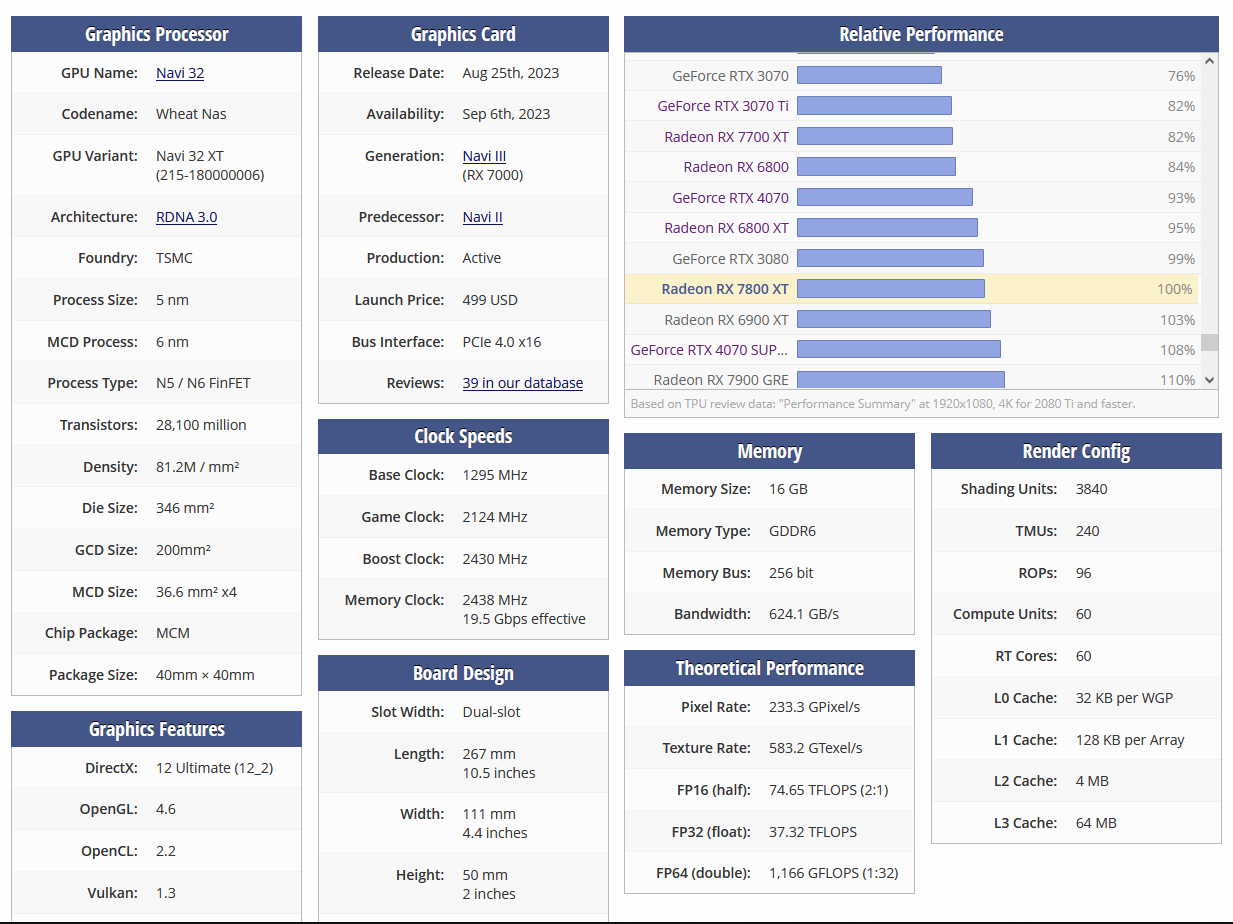Screen dimensions: 1233x924
Task: Click the Radeon RX 7800 XT 100% bar
Action: point(891,289)
